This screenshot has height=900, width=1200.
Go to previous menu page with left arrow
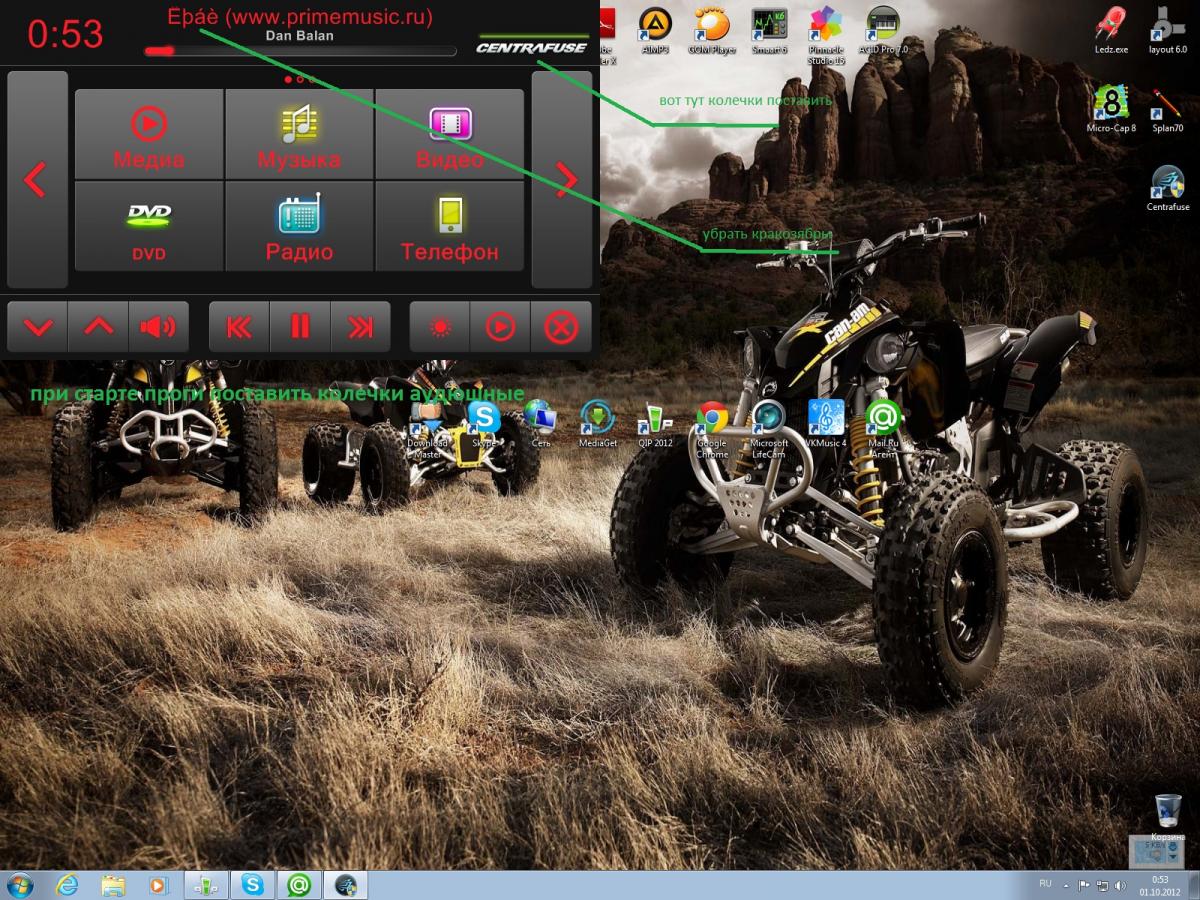pyautogui.click(x=37, y=180)
